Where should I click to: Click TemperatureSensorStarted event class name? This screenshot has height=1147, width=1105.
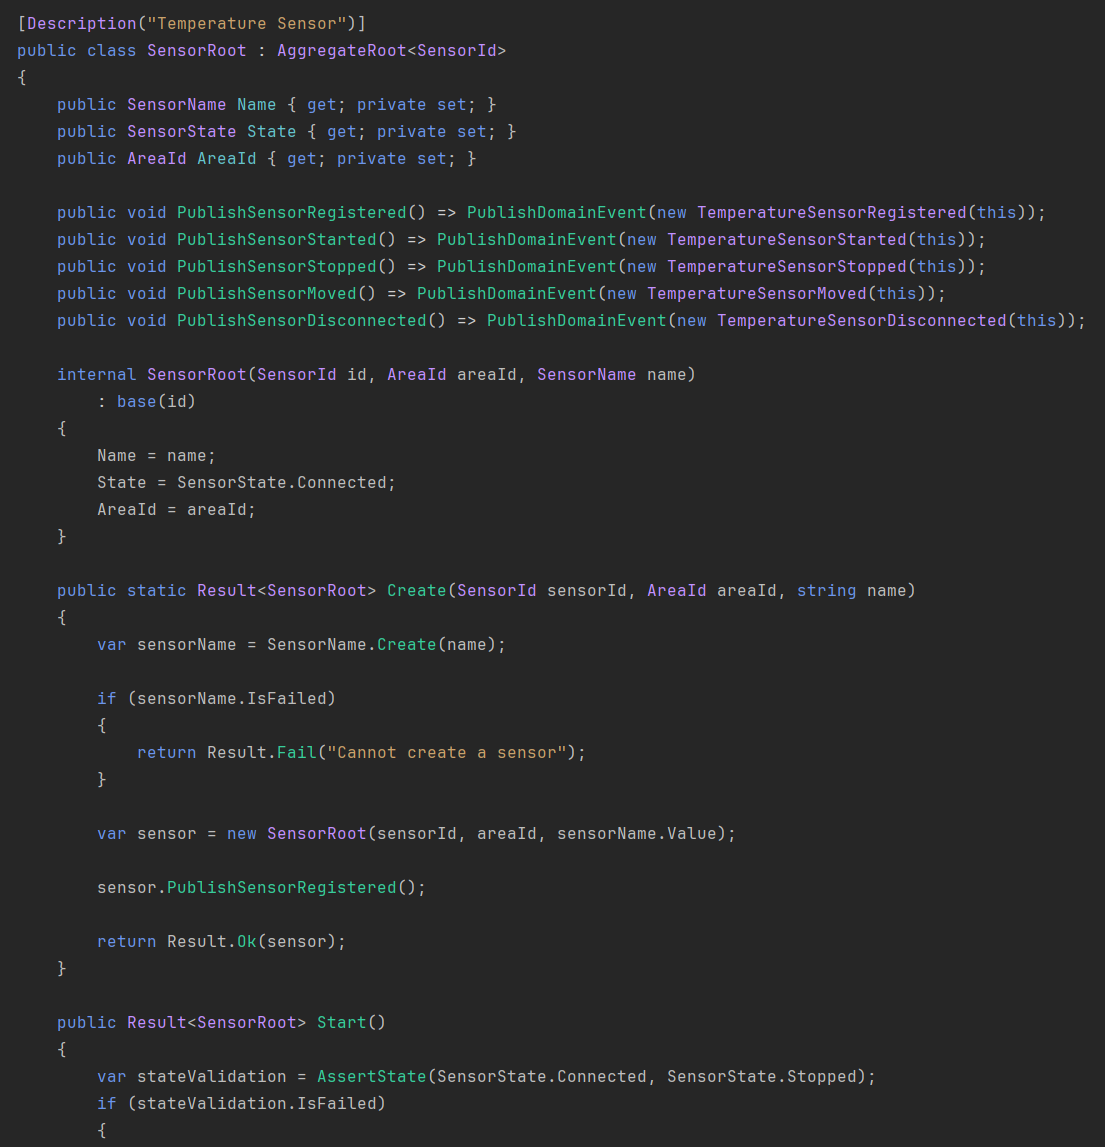787,239
